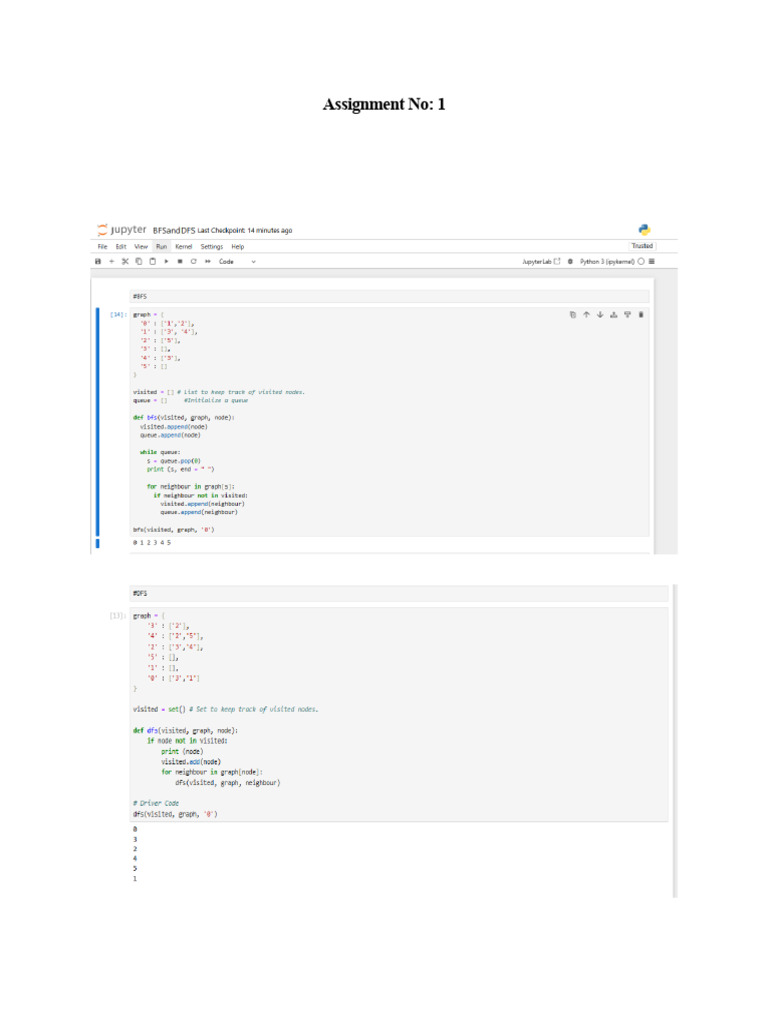The height and width of the screenshot is (1024, 768).
Task: Cut the selected cell using the scissors icon
Action: coord(125,261)
